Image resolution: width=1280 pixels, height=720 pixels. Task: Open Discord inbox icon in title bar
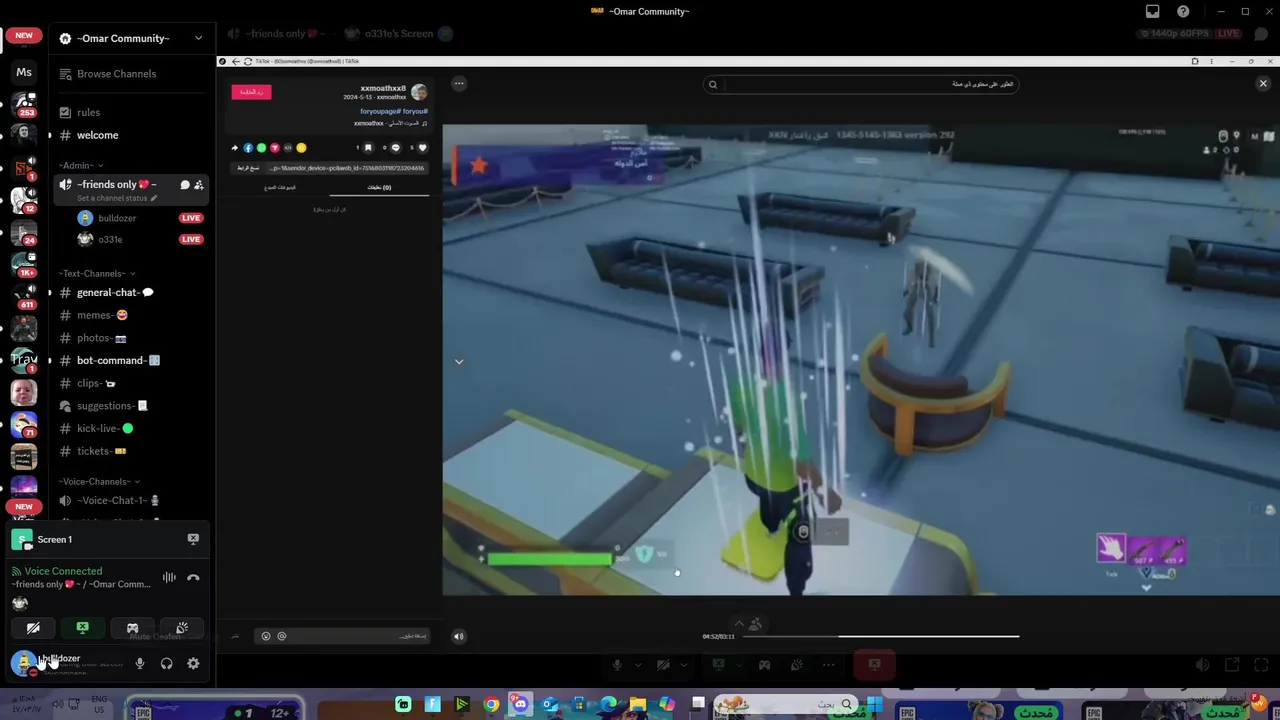1153,11
